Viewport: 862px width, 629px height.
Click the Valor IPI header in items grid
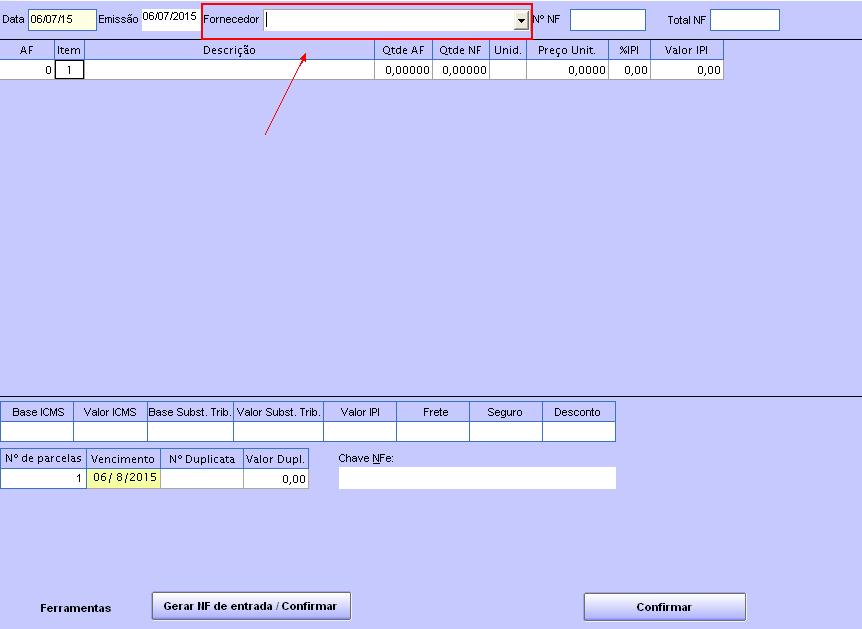click(x=687, y=50)
